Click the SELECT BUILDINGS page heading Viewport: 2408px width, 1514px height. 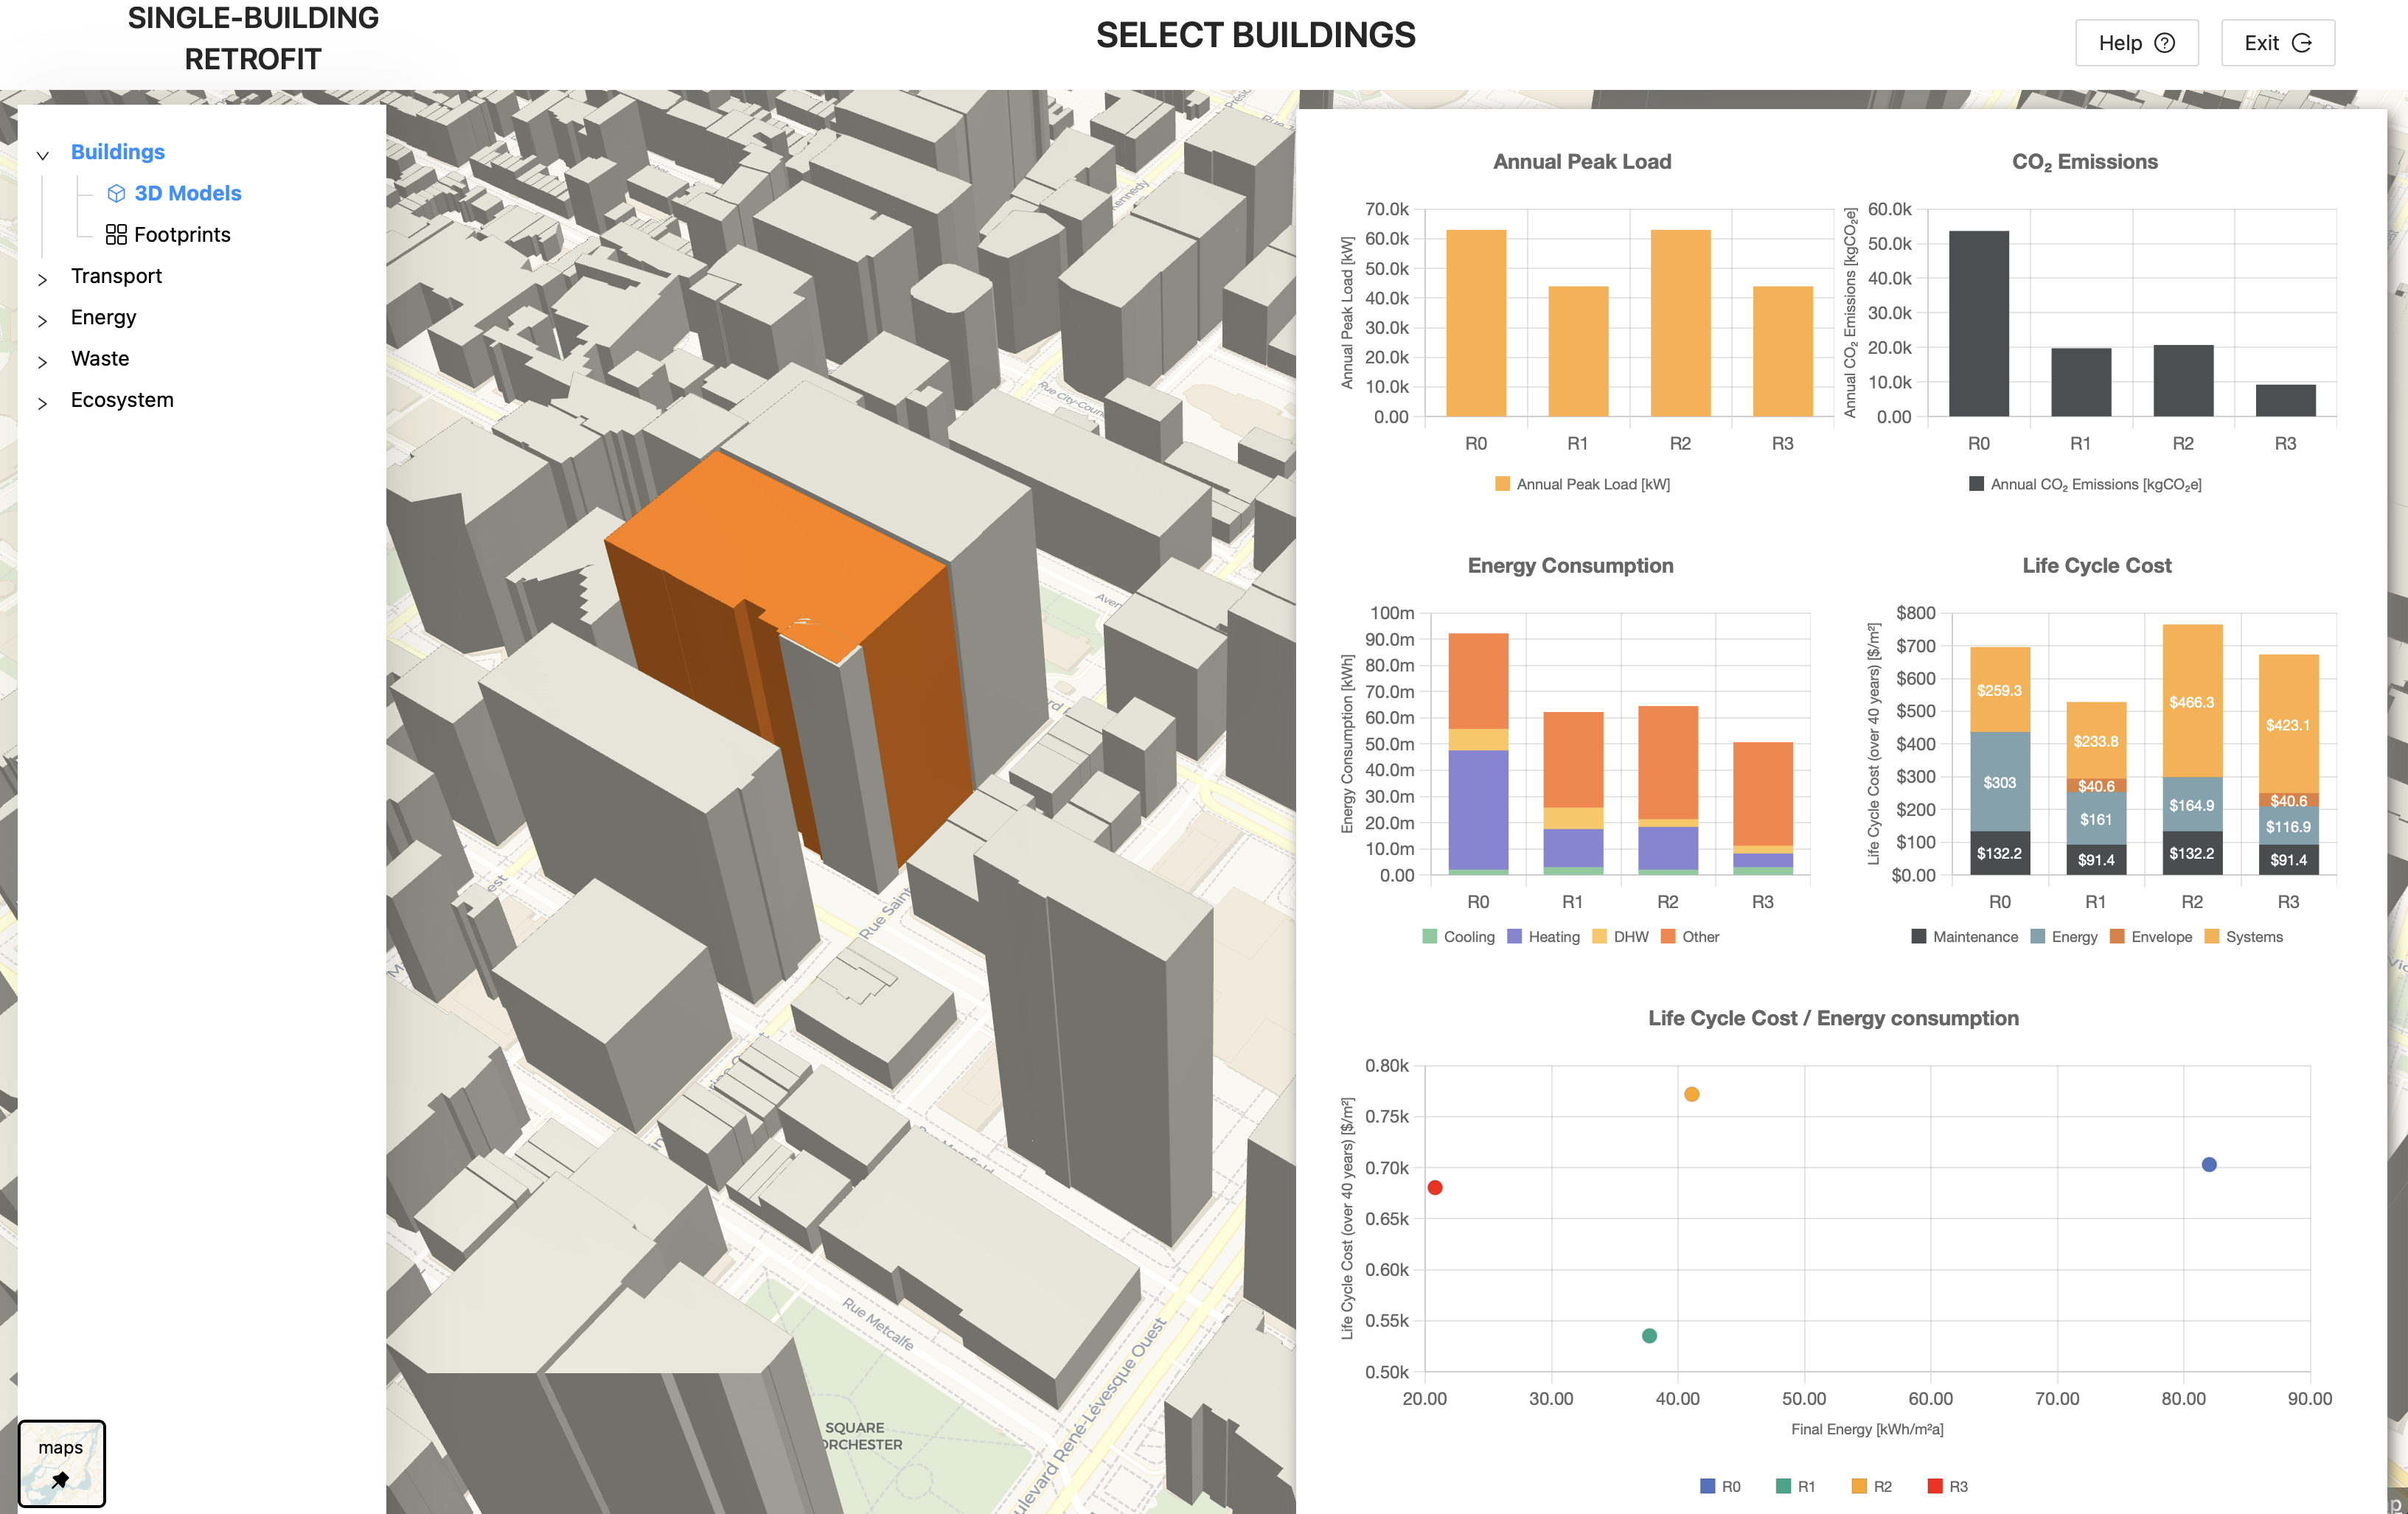[1255, 35]
